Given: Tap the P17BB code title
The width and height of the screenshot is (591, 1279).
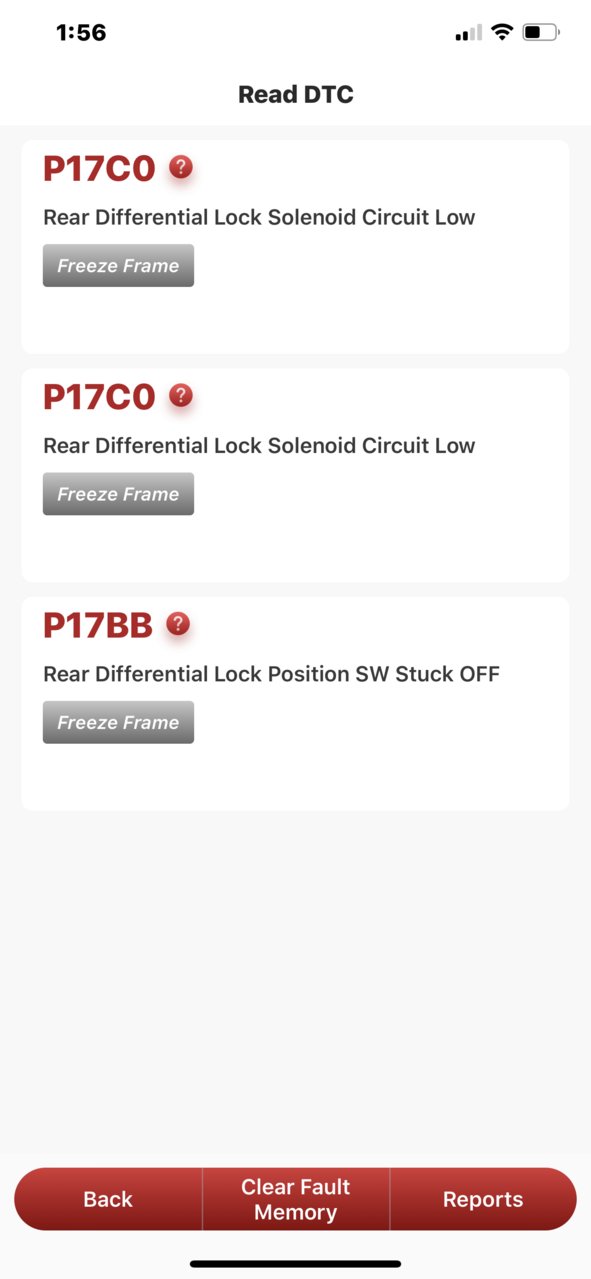Looking at the screenshot, I should 98,626.
